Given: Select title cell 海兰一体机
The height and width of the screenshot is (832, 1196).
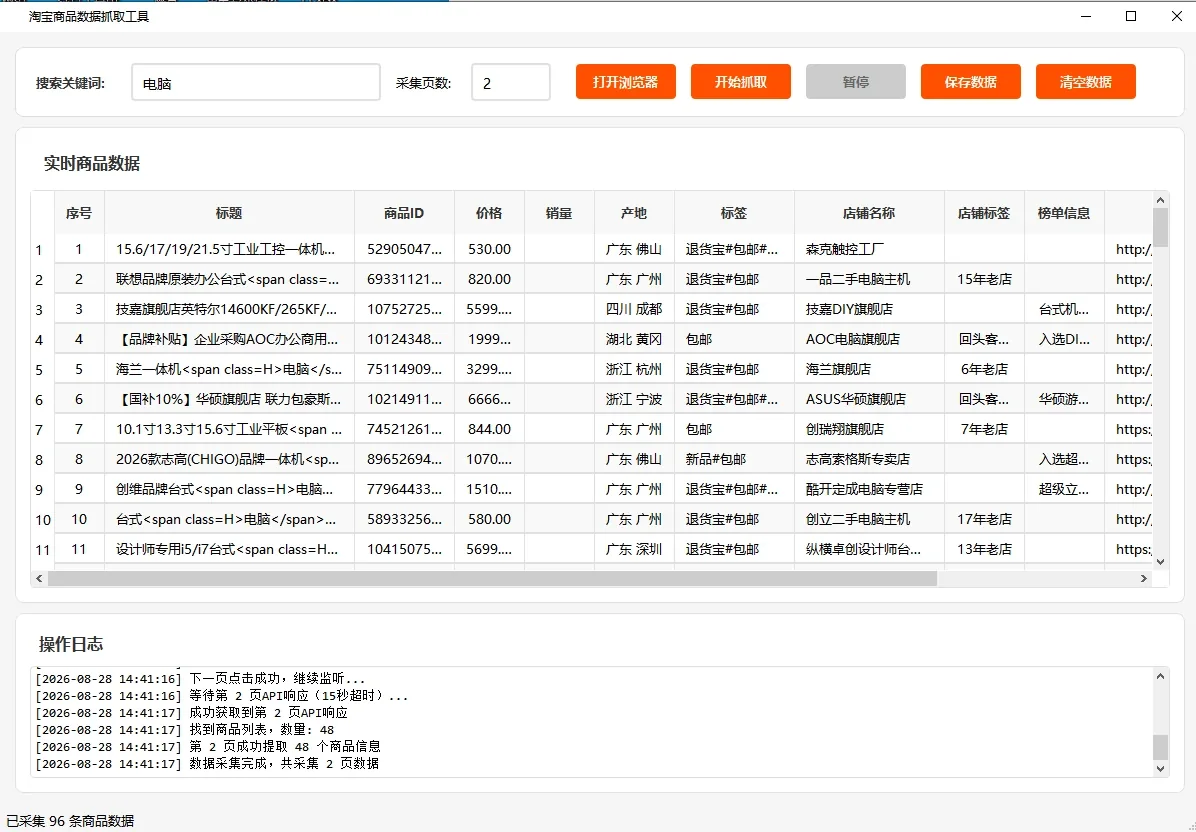Looking at the screenshot, I should tap(230, 369).
